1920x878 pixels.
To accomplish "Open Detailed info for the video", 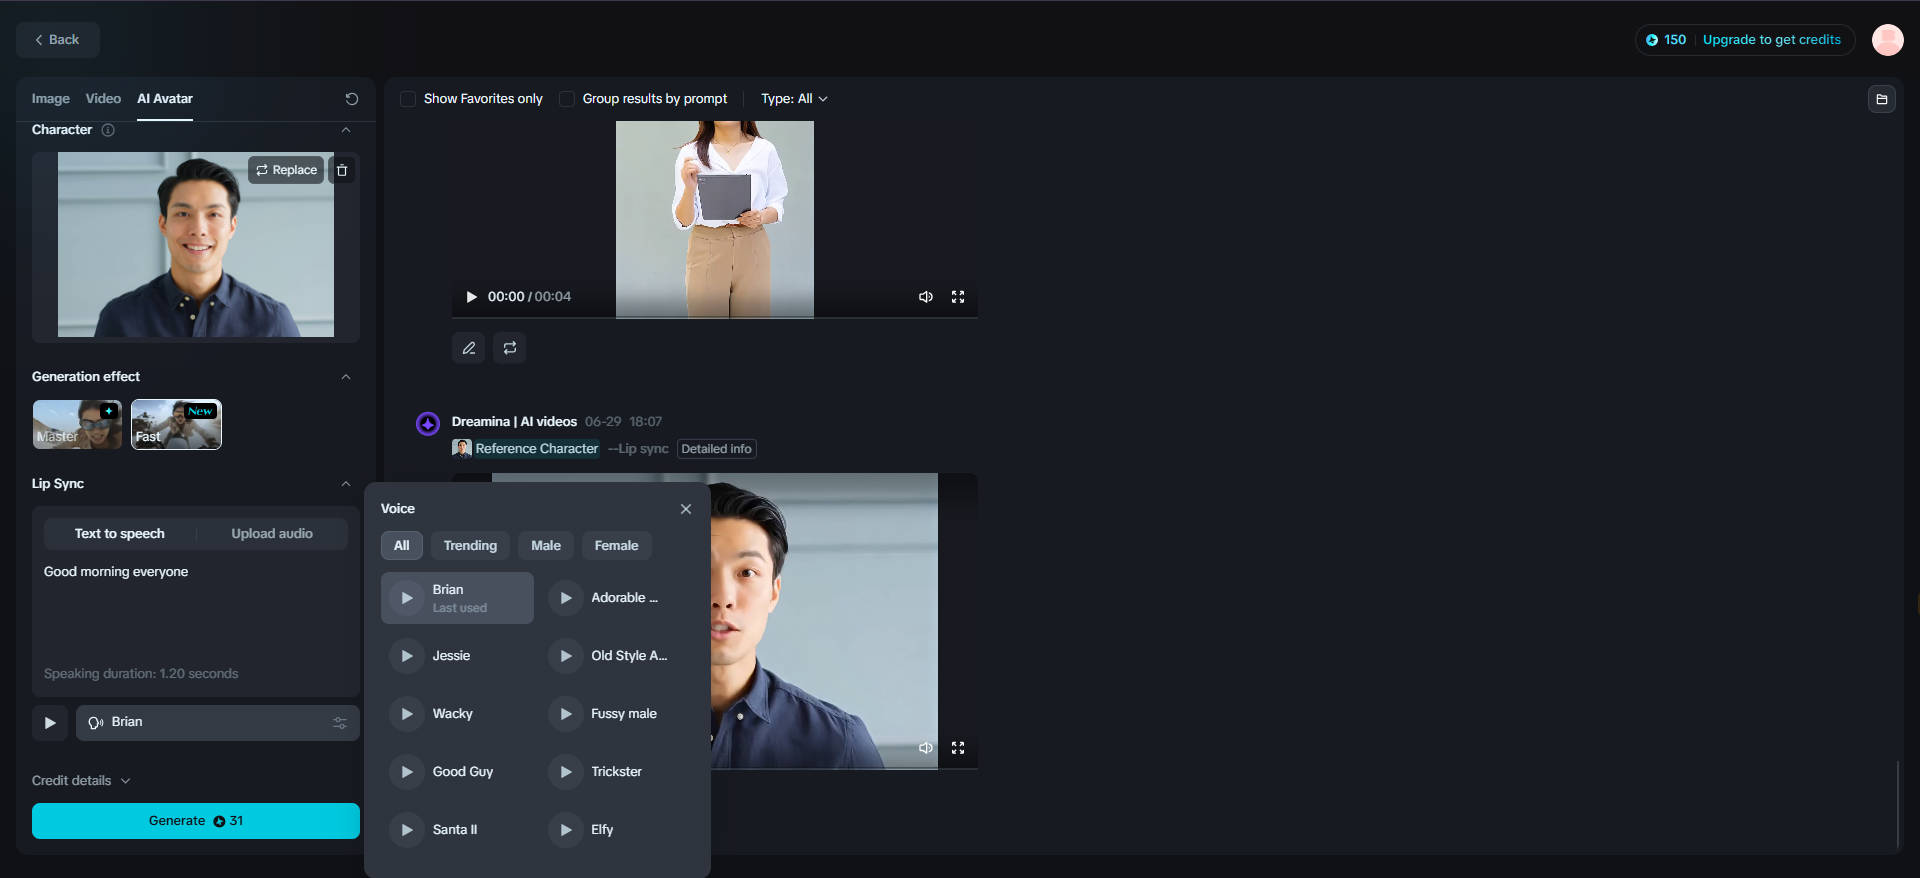I will (717, 449).
